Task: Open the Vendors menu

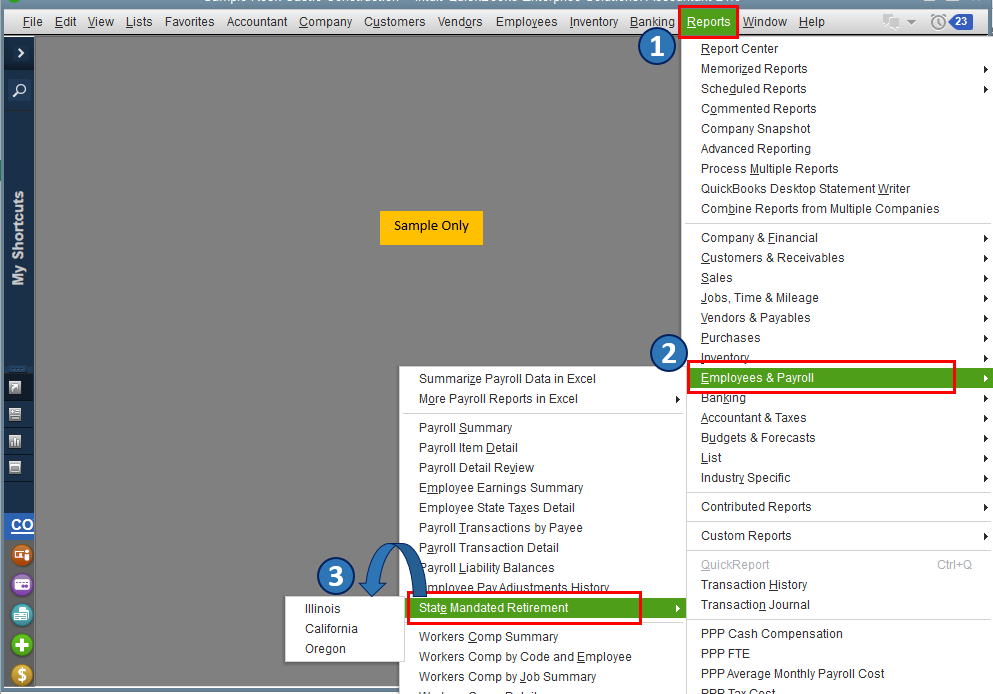Action: click(x=460, y=22)
